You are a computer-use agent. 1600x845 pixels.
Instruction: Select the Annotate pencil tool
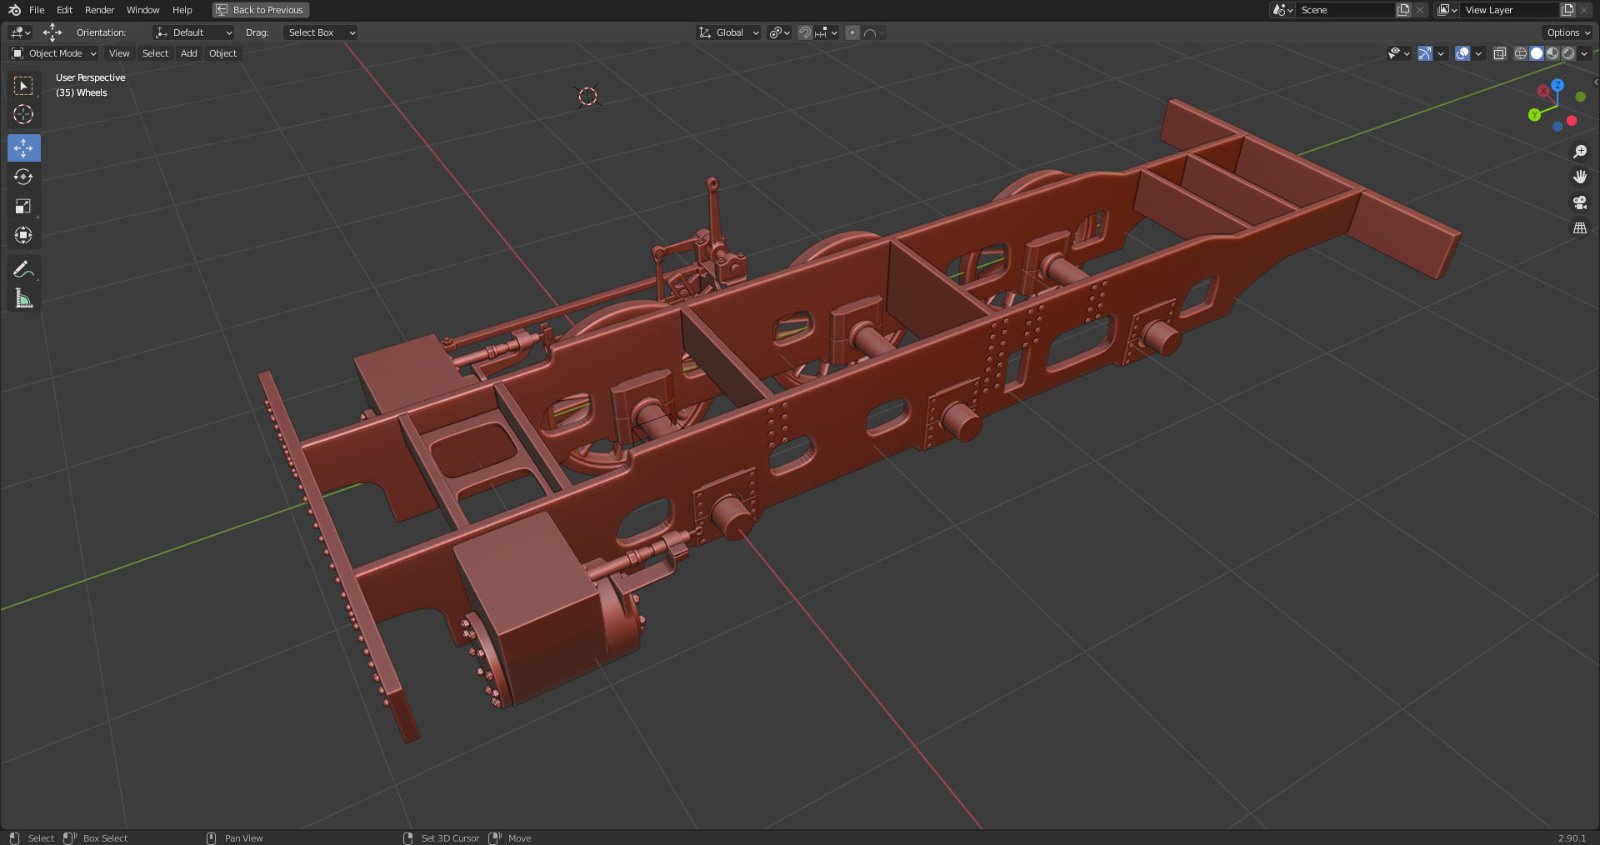23,269
